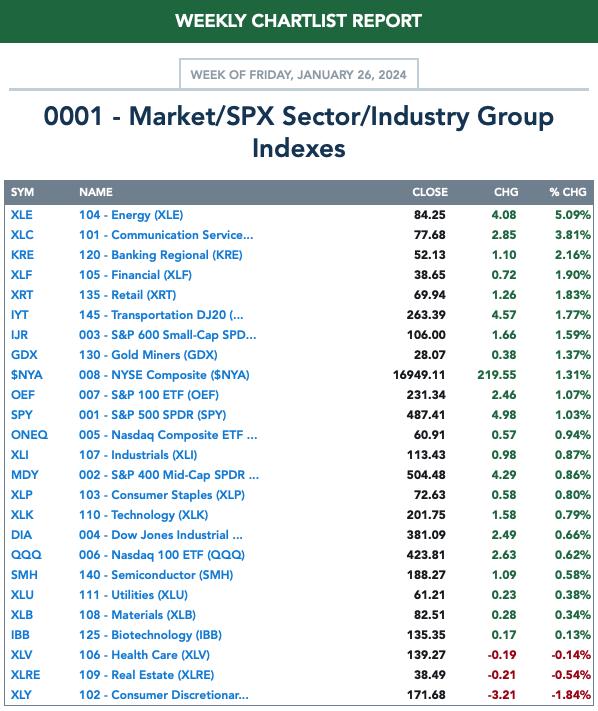The width and height of the screenshot is (598, 711).
Task: Click the $NYA symbol link
Action: [x=27, y=375]
